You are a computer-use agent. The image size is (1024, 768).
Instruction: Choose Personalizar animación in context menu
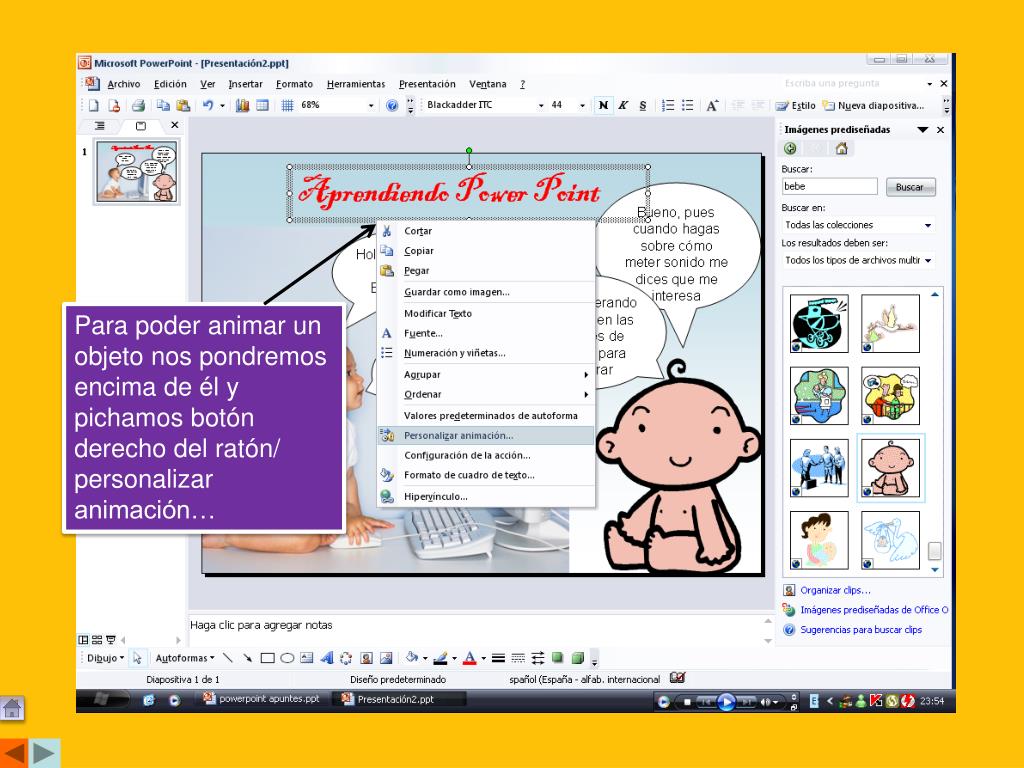pyautogui.click(x=486, y=436)
